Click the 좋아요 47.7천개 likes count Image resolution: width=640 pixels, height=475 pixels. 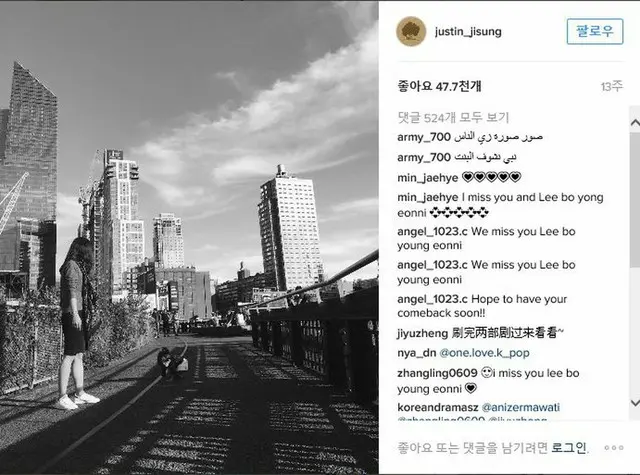point(439,86)
